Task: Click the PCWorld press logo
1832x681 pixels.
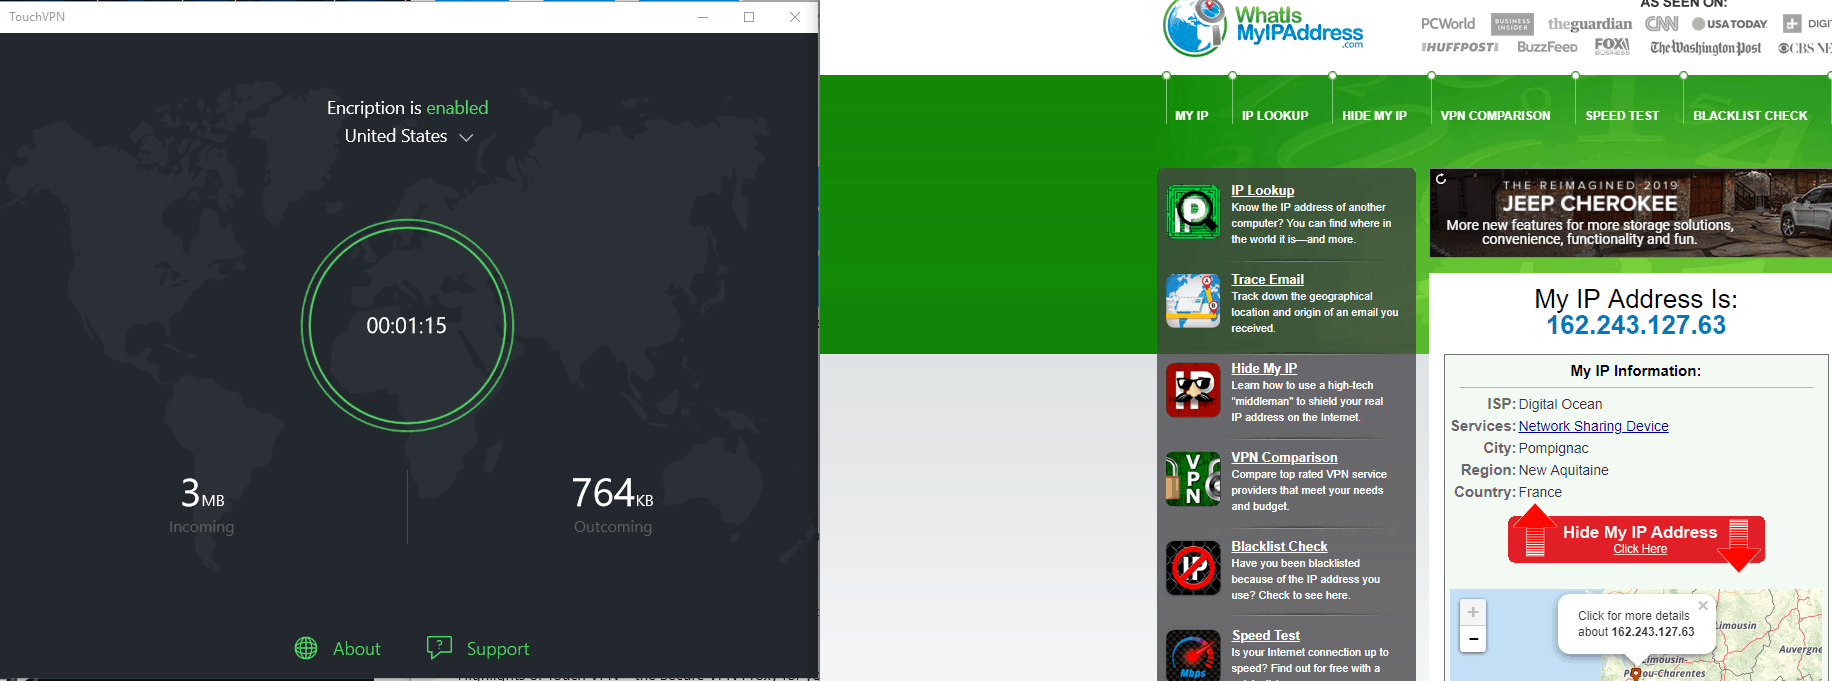Action: click(x=1447, y=24)
